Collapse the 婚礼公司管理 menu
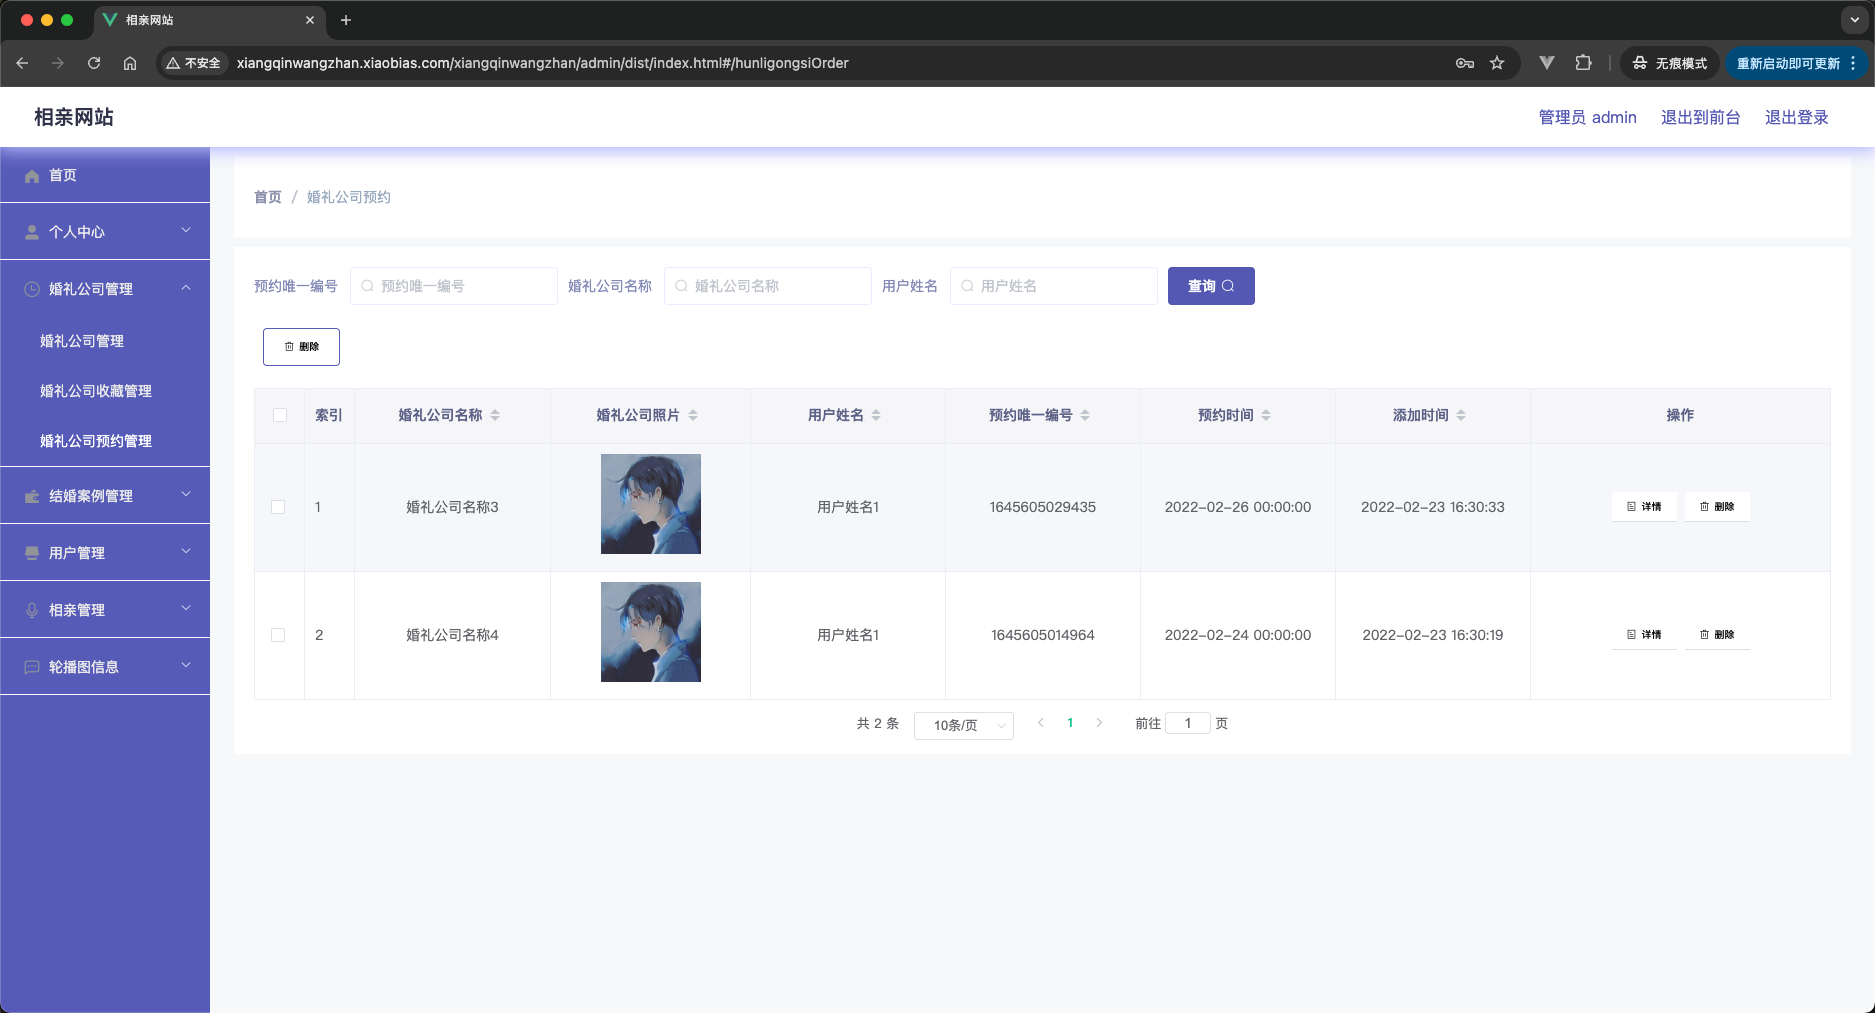This screenshot has width=1875, height=1013. pos(186,288)
